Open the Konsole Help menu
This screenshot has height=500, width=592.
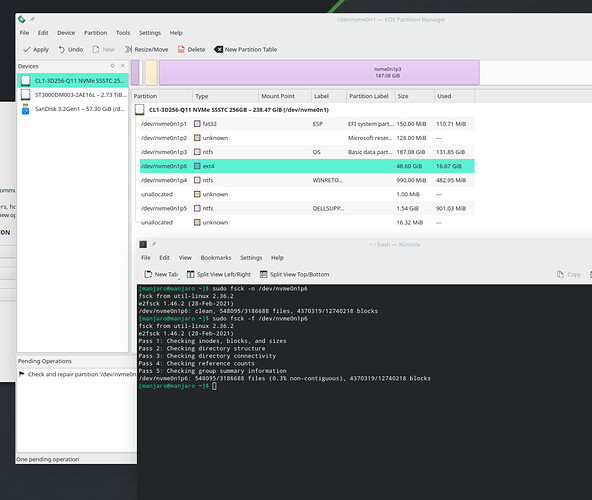click(277, 258)
